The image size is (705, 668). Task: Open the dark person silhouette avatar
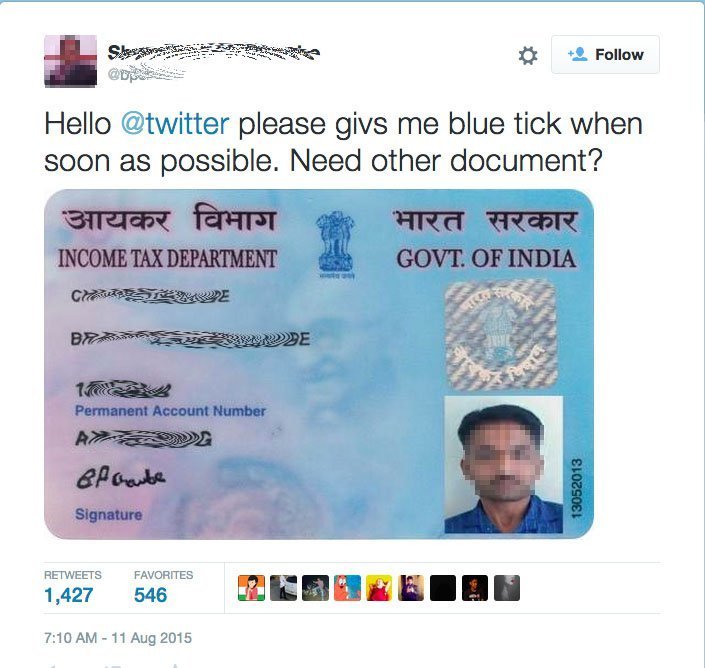475,588
